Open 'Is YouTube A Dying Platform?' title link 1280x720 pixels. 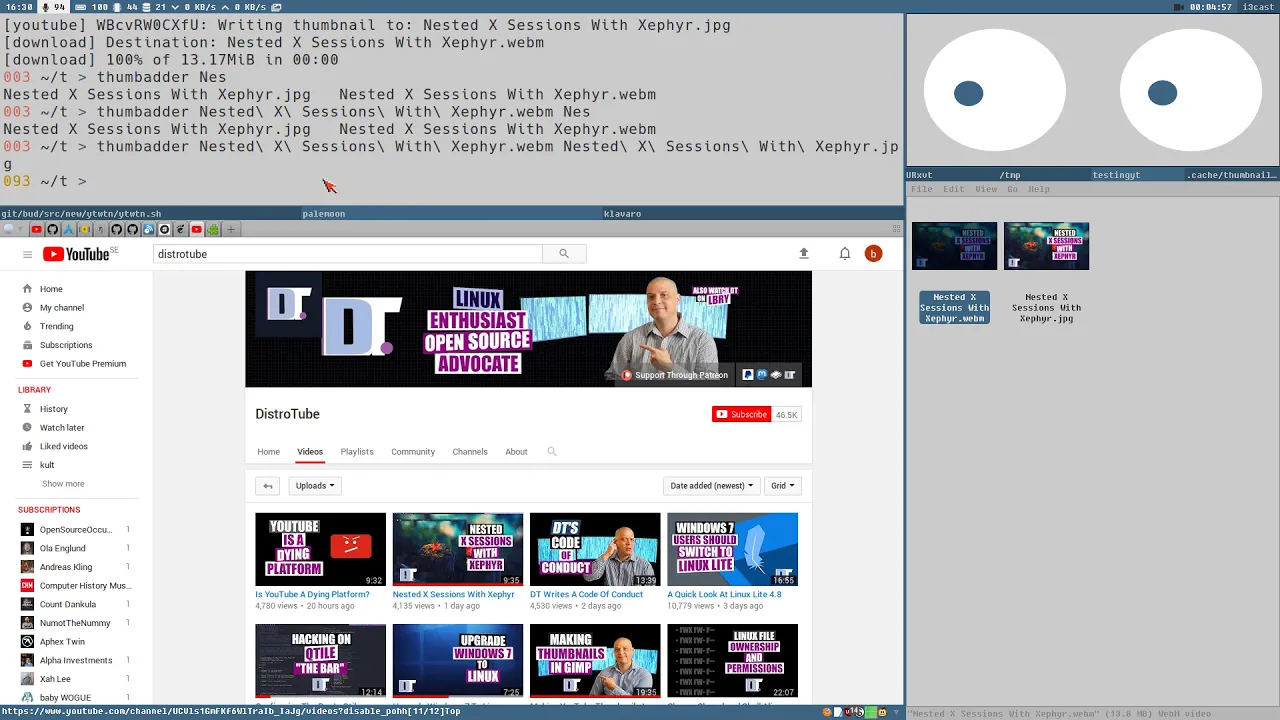click(x=312, y=594)
